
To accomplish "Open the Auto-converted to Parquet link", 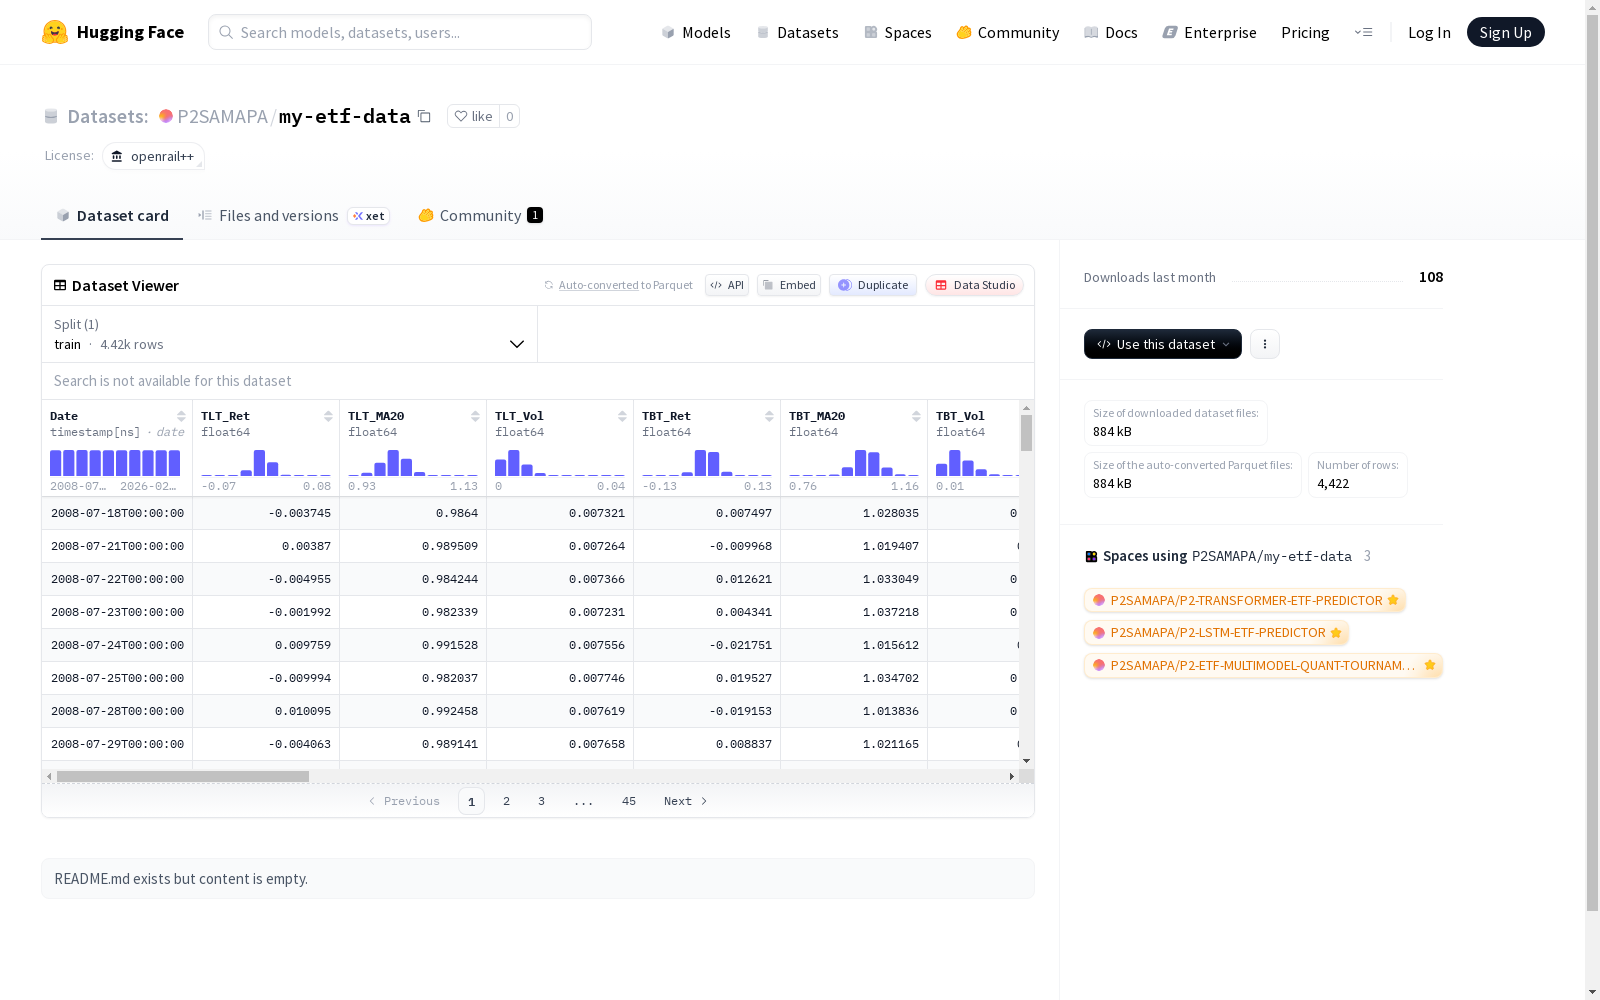I will [x=618, y=285].
